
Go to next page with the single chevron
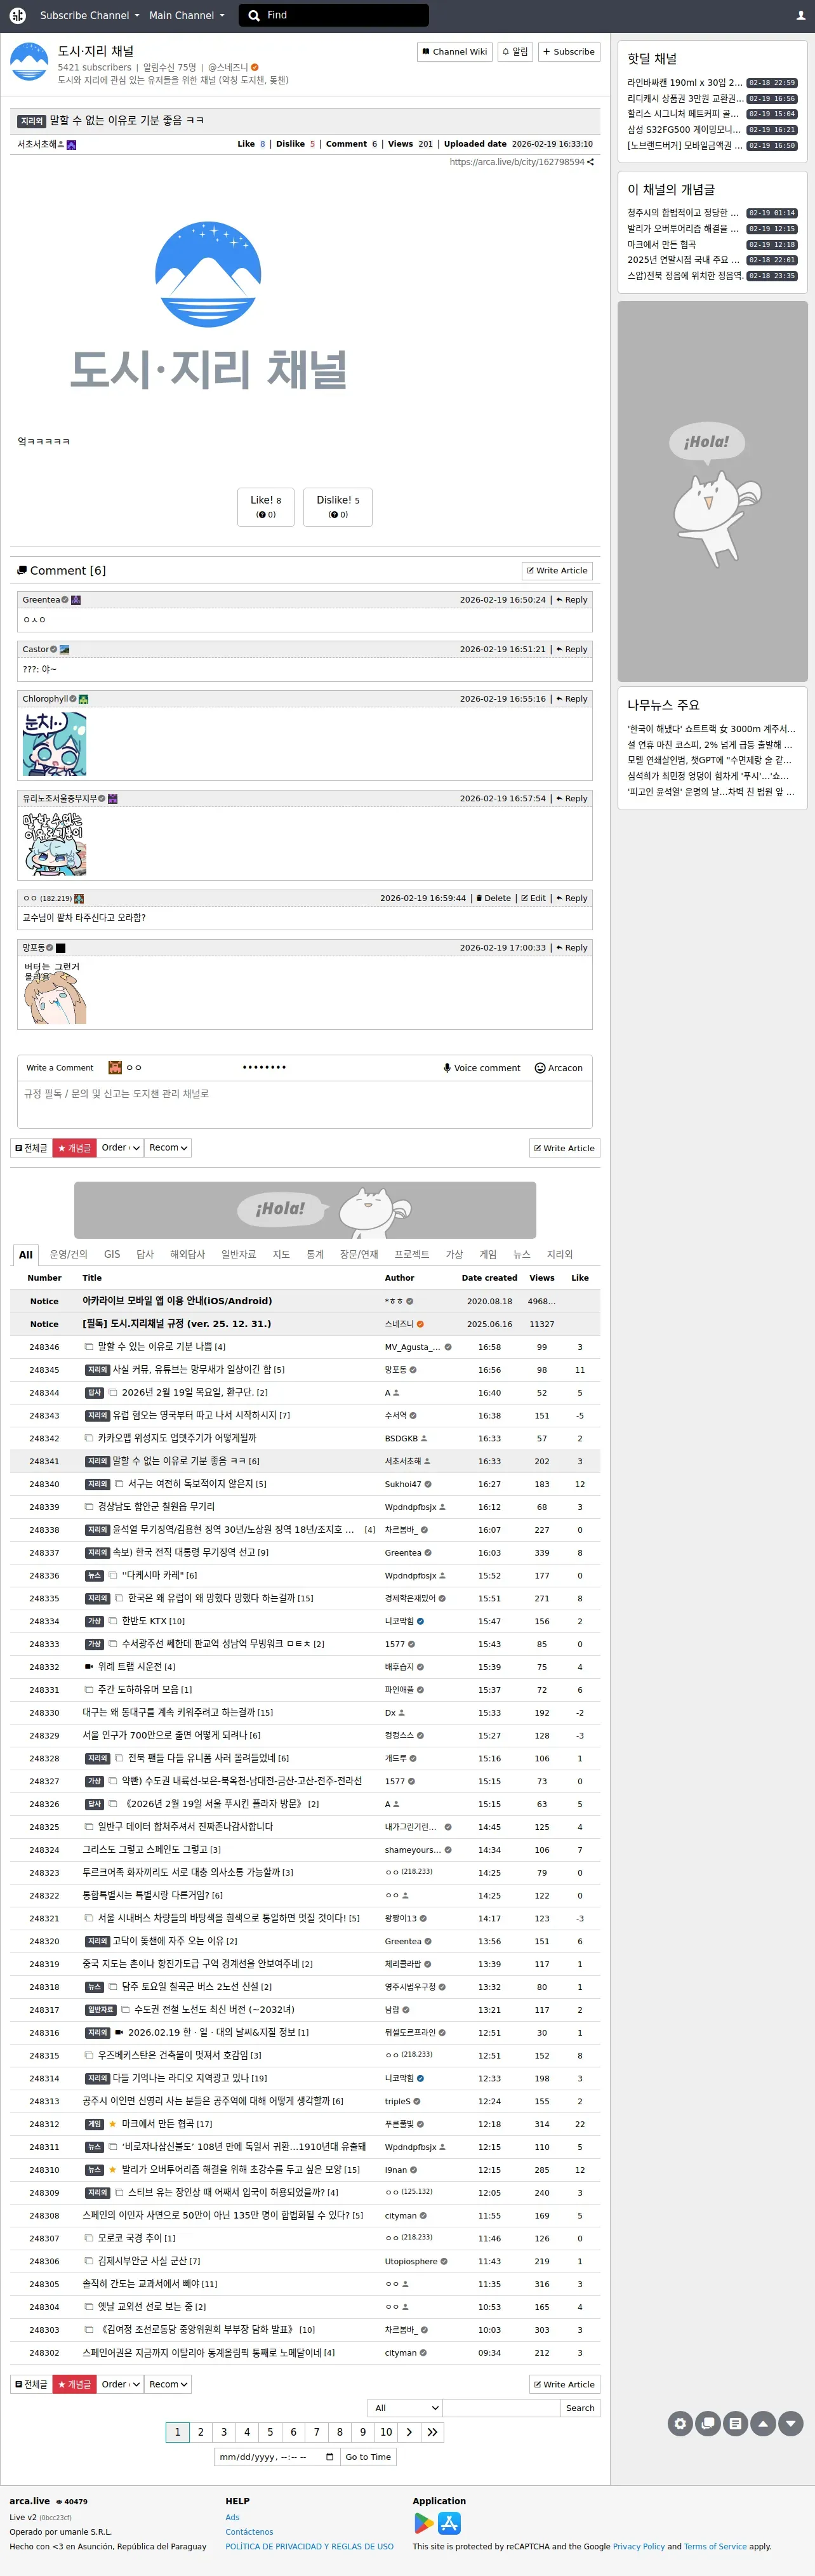[409, 2432]
